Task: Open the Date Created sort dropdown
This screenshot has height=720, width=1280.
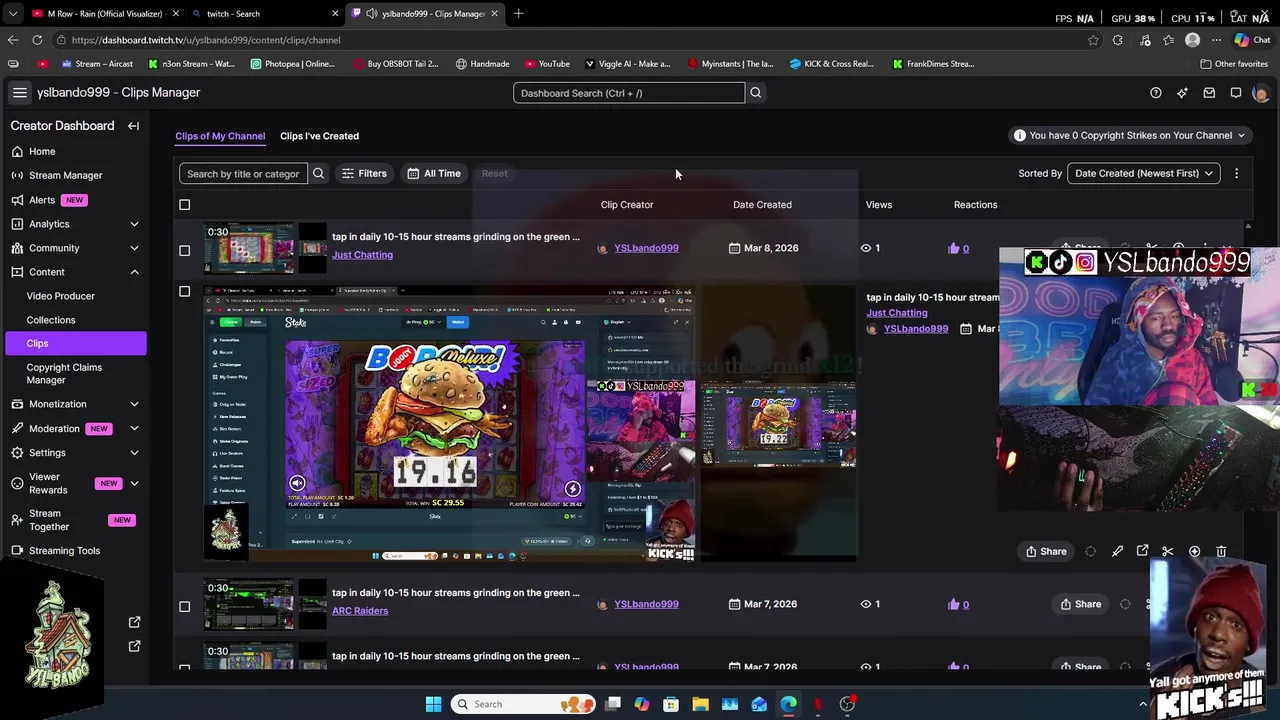Action: [1143, 173]
